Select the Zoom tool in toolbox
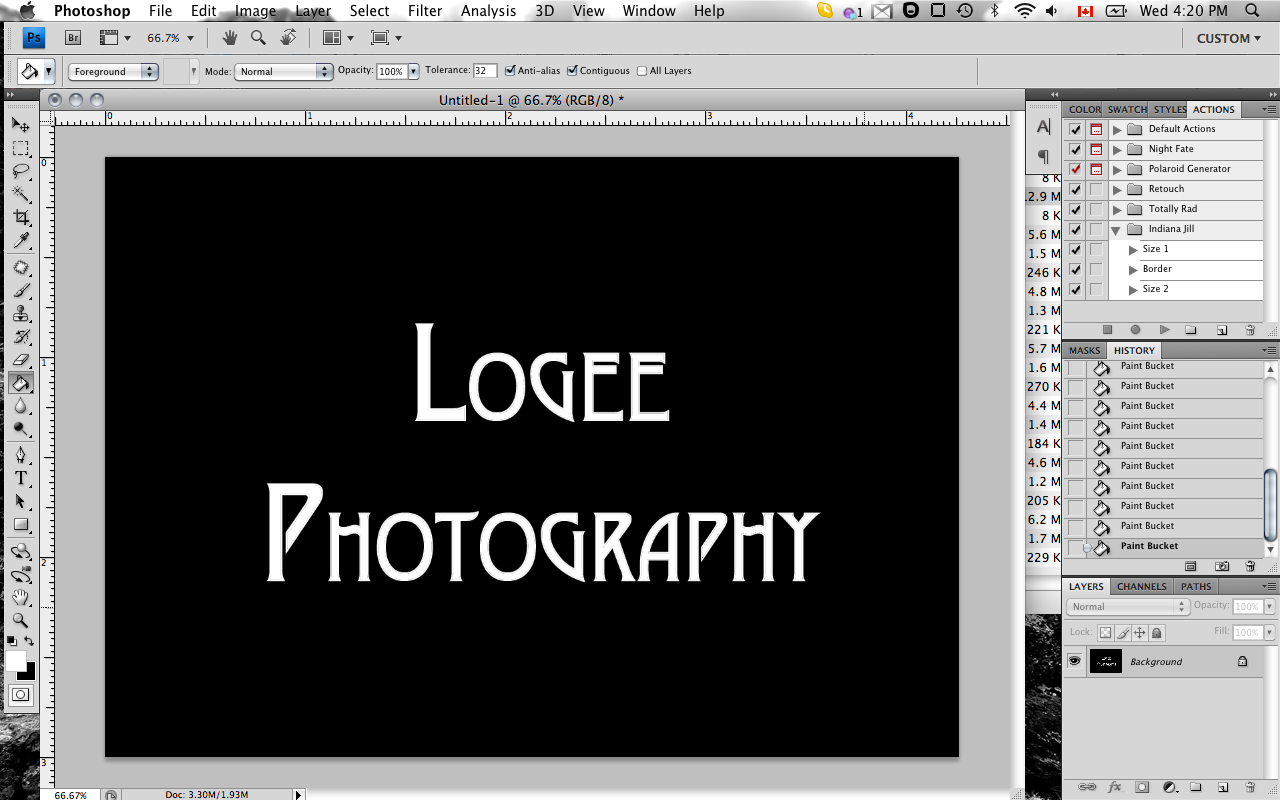 click(21, 620)
